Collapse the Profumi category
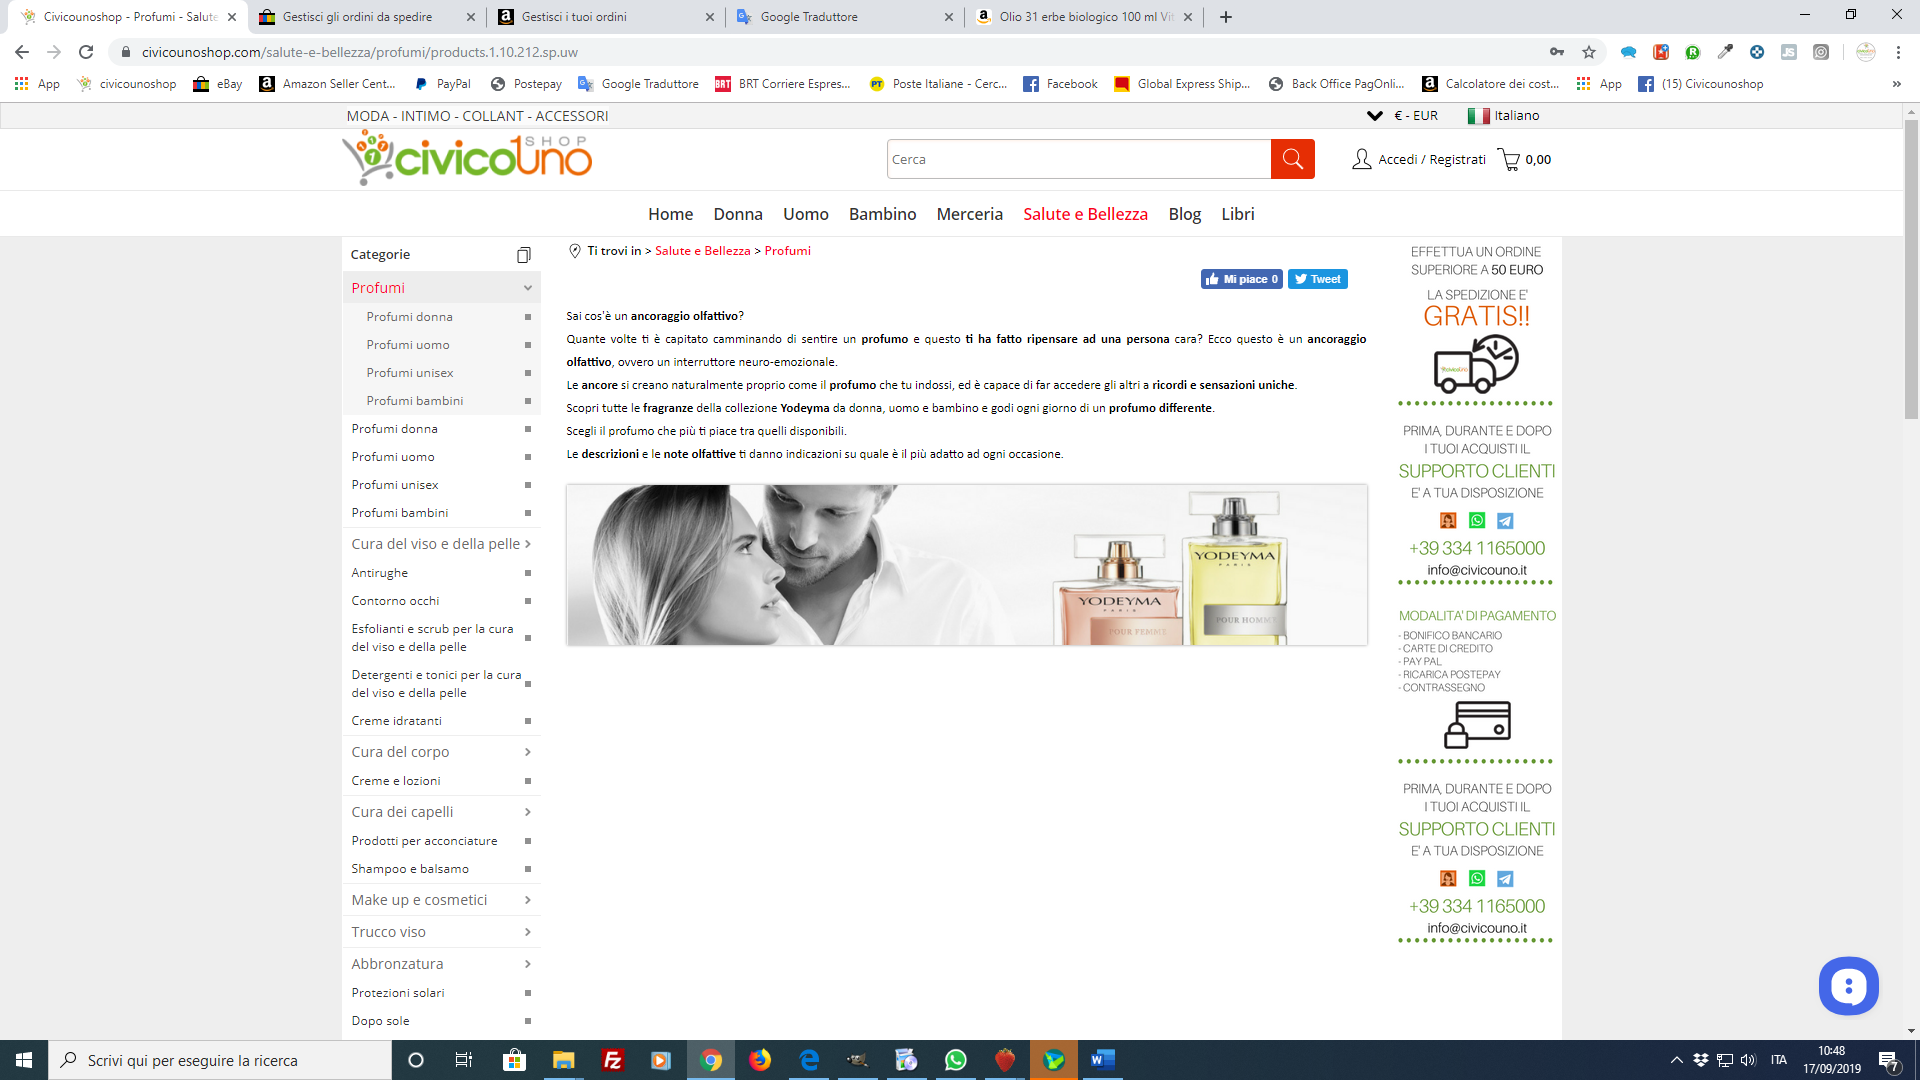This screenshot has height=1080, width=1920. pos(527,288)
